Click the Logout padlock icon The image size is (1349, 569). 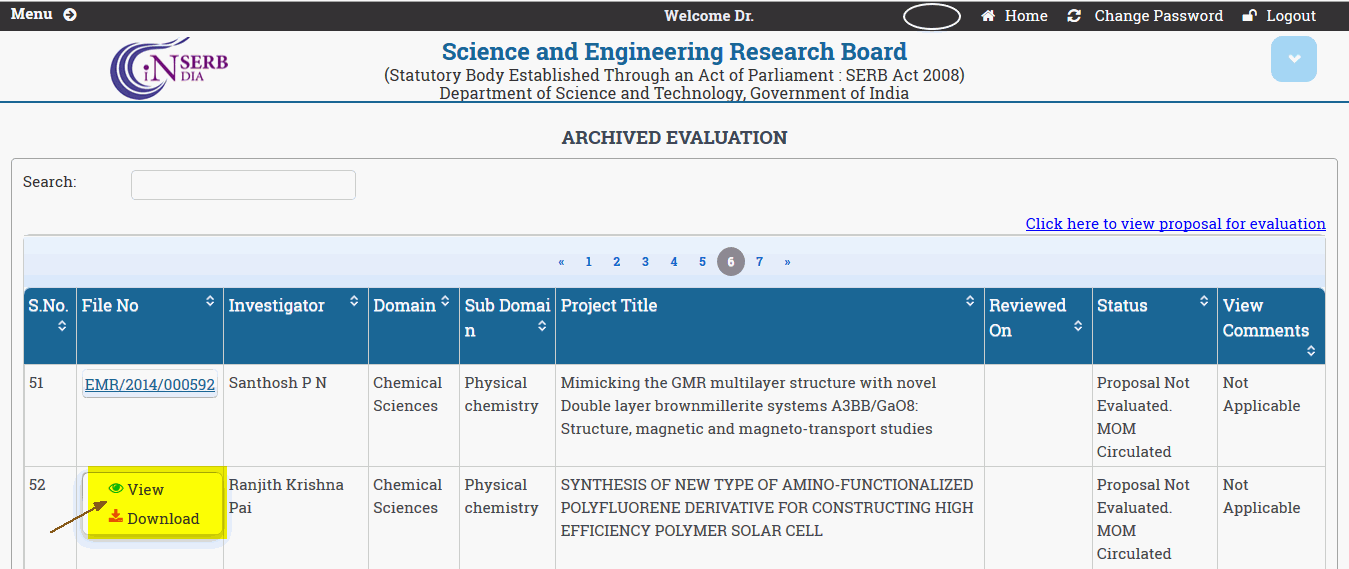(x=1249, y=16)
